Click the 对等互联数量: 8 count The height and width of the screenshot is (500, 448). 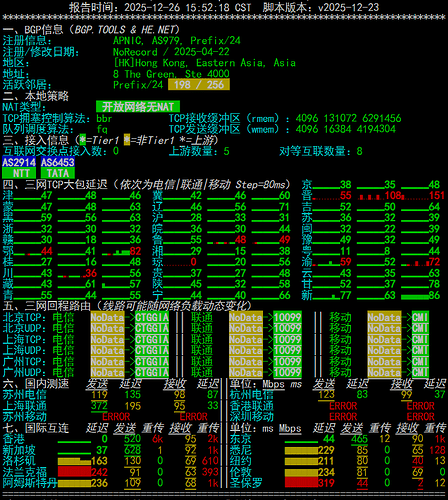tap(321, 151)
